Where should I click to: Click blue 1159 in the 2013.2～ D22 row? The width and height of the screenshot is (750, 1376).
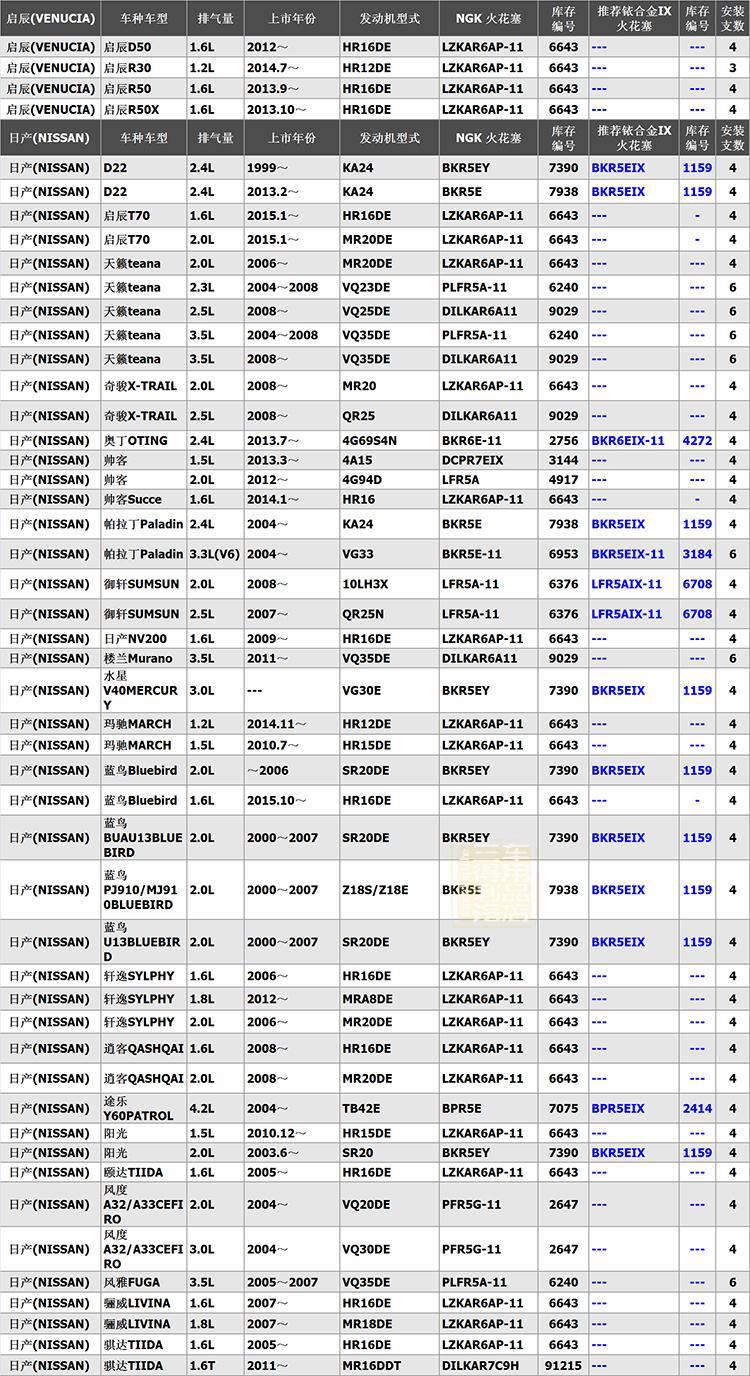tap(697, 192)
